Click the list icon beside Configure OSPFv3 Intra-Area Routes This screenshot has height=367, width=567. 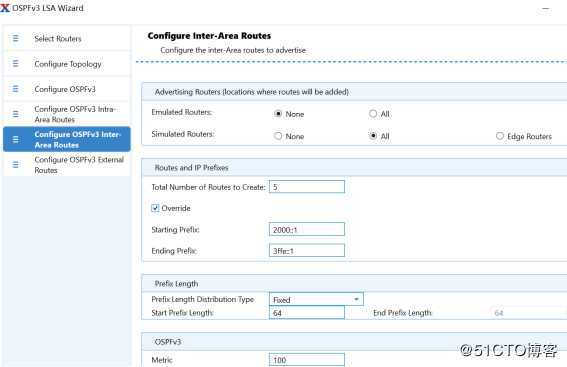tap(16, 114)
